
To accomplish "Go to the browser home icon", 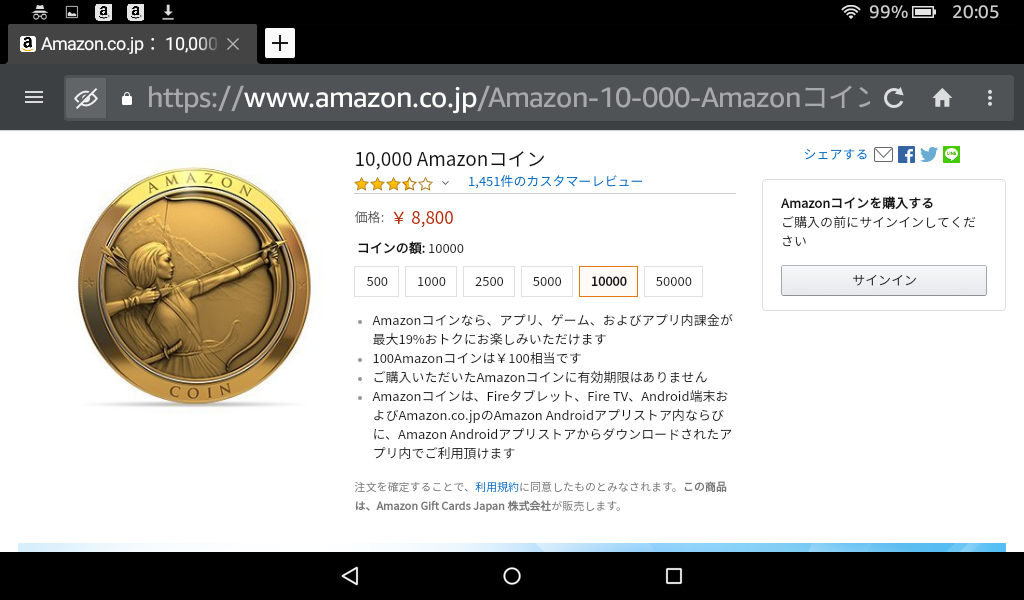I will tap(942, 98).
